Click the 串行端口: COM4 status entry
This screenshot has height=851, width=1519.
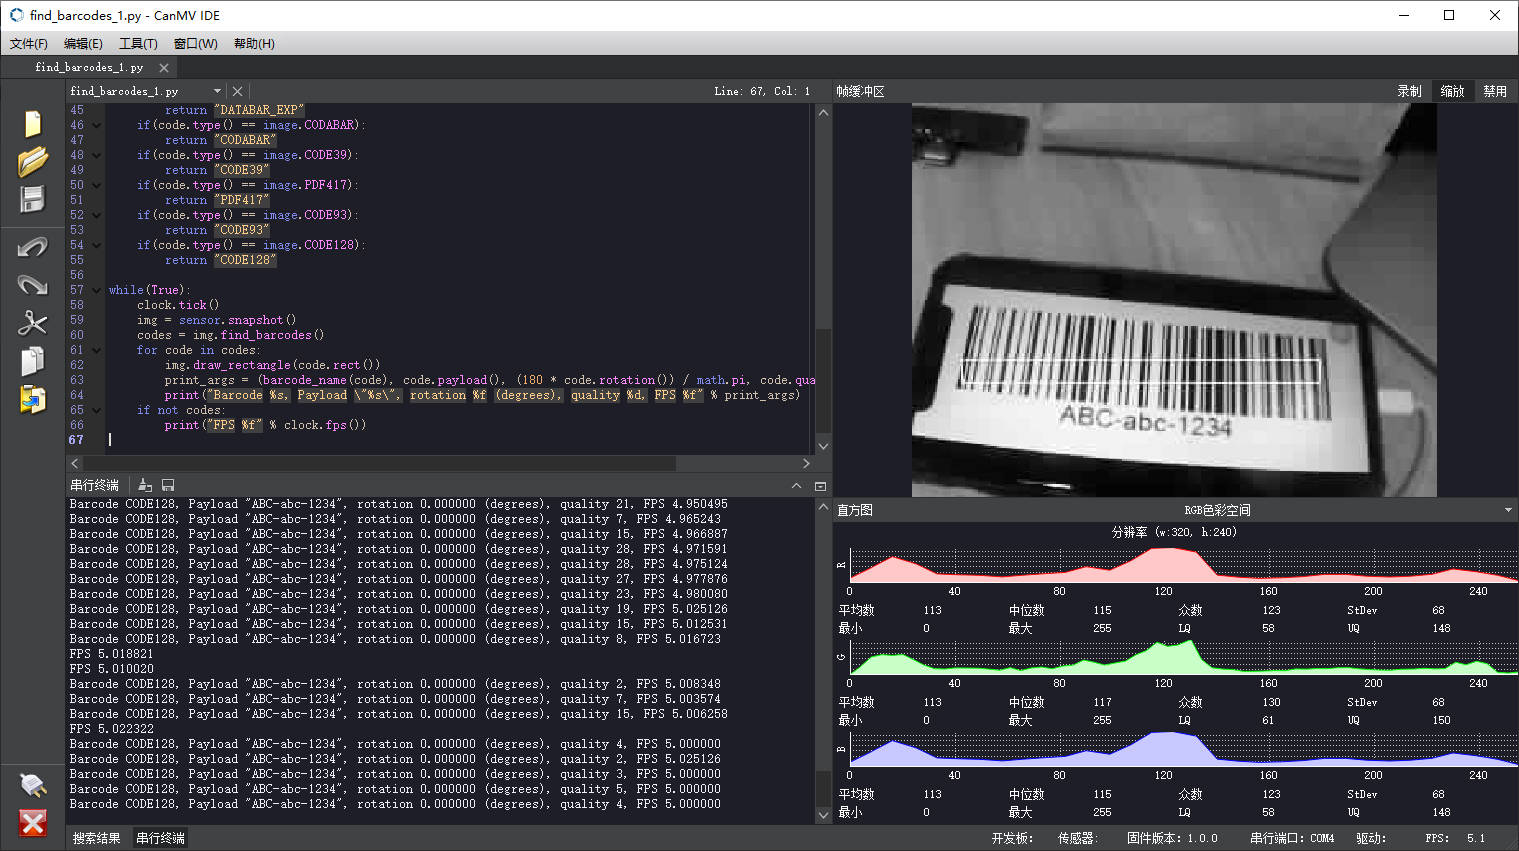(1292, 838)
